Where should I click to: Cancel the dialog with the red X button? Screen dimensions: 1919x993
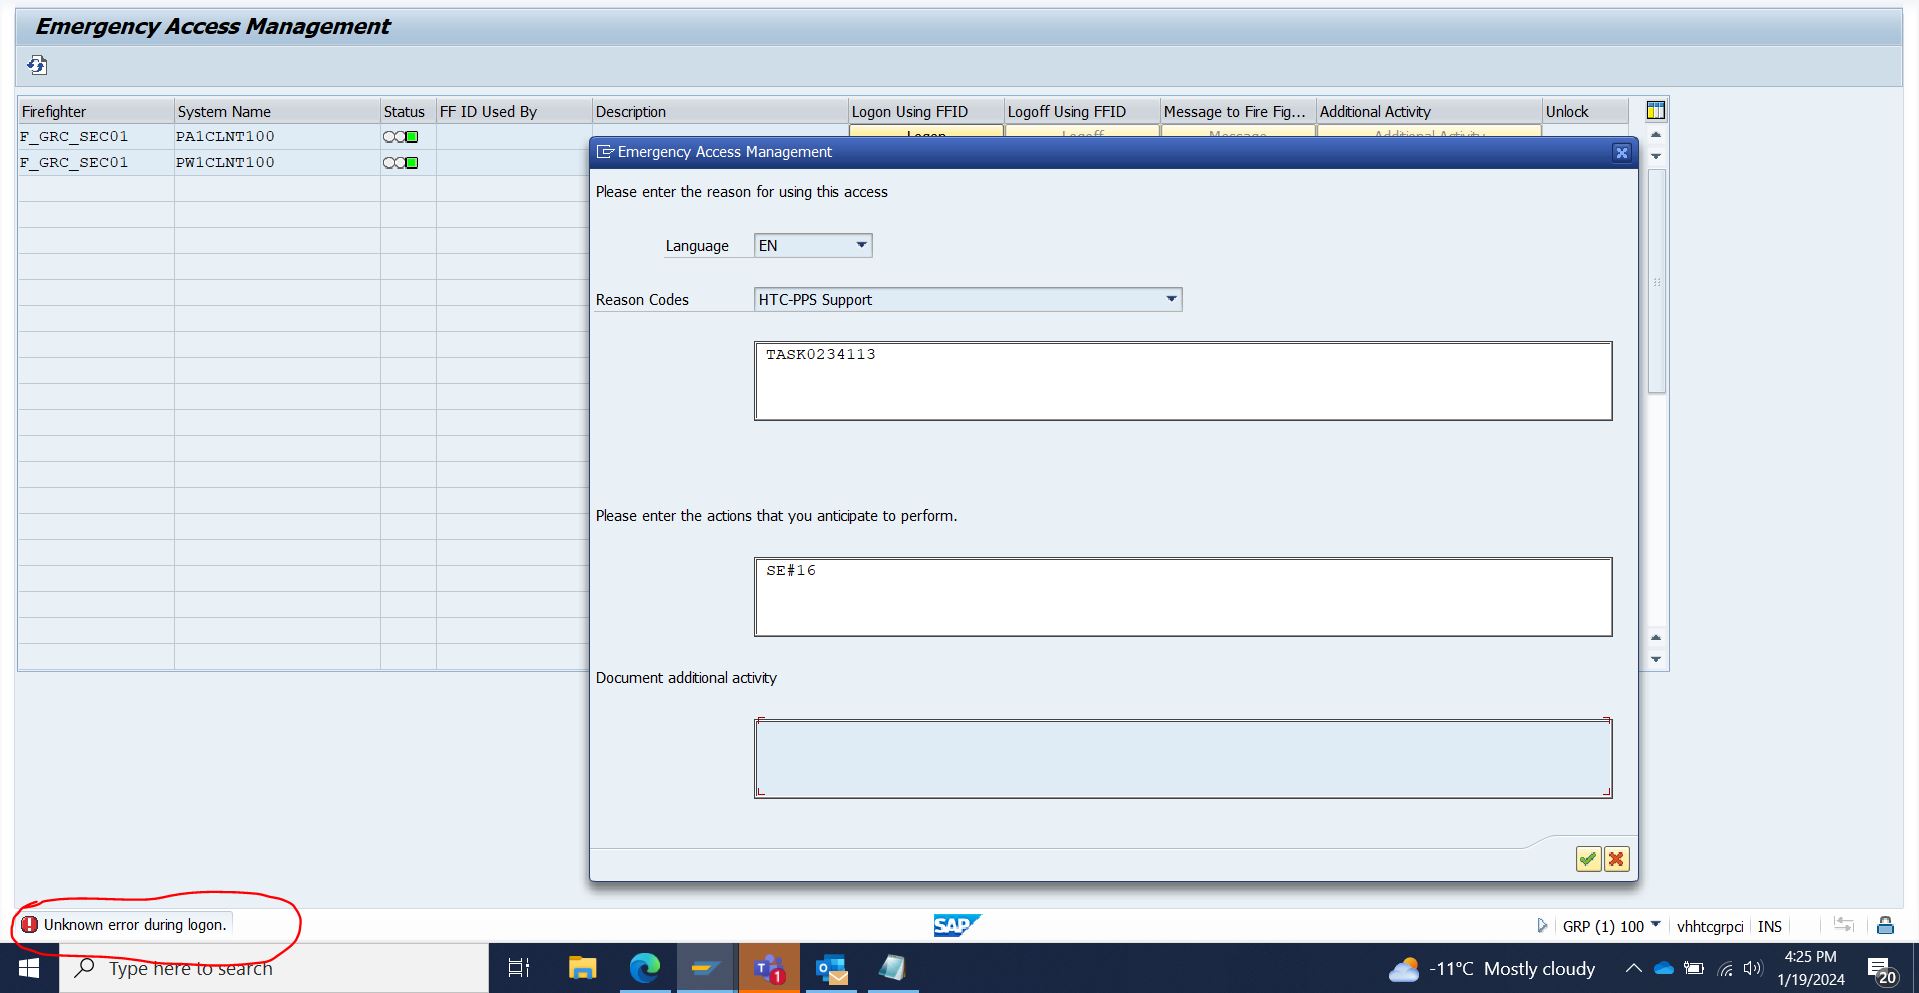(x=1616, y=859)
